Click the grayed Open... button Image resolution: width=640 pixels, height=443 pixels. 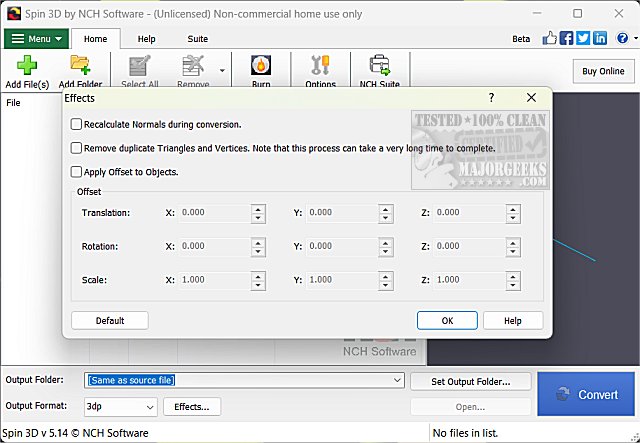[x=471, y=407]
